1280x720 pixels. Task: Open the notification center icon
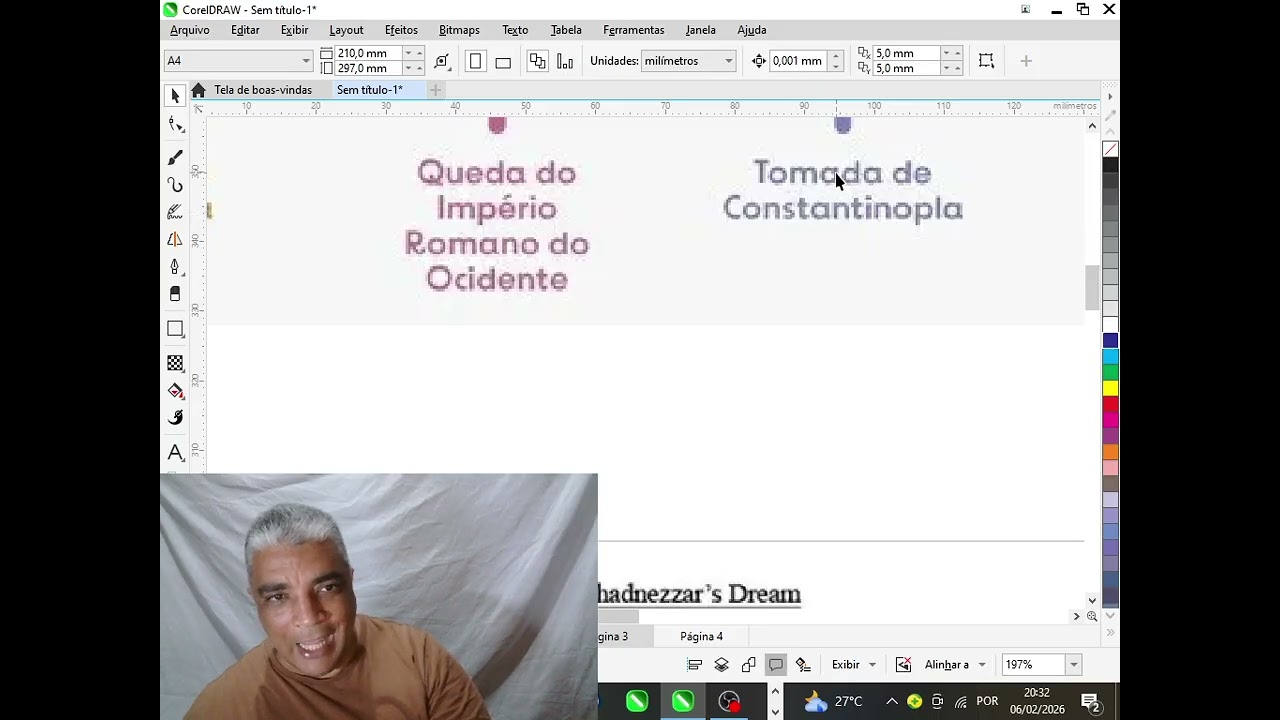pyautogui.click(x=1091, y=701)
